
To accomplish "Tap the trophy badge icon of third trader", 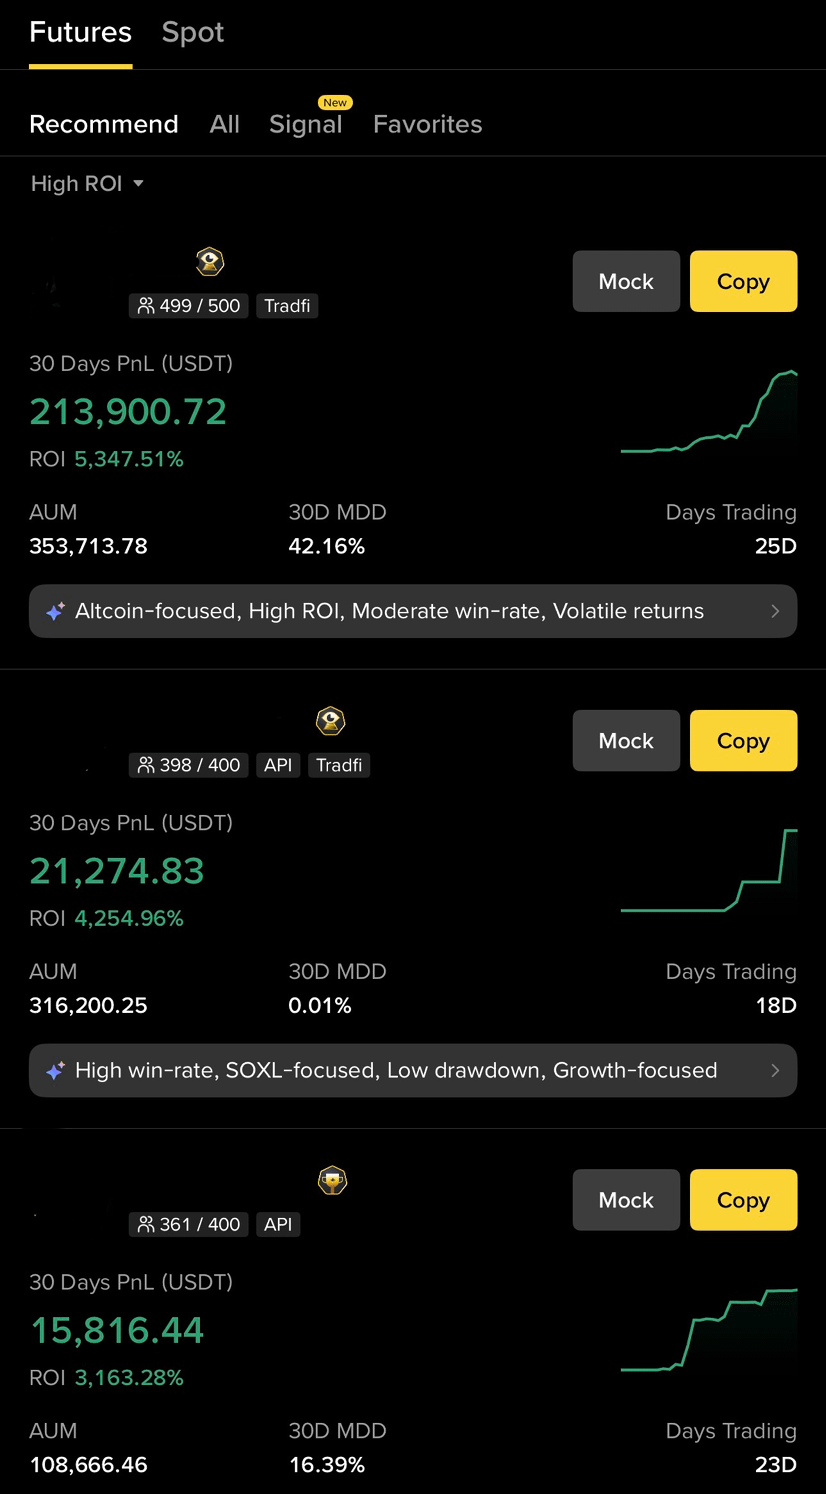I will [332, 1180].
